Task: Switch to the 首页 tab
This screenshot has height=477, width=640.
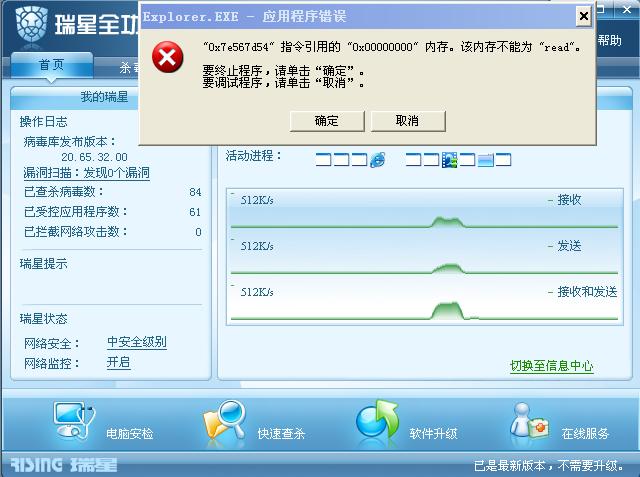Action: [x=51, y=64]
